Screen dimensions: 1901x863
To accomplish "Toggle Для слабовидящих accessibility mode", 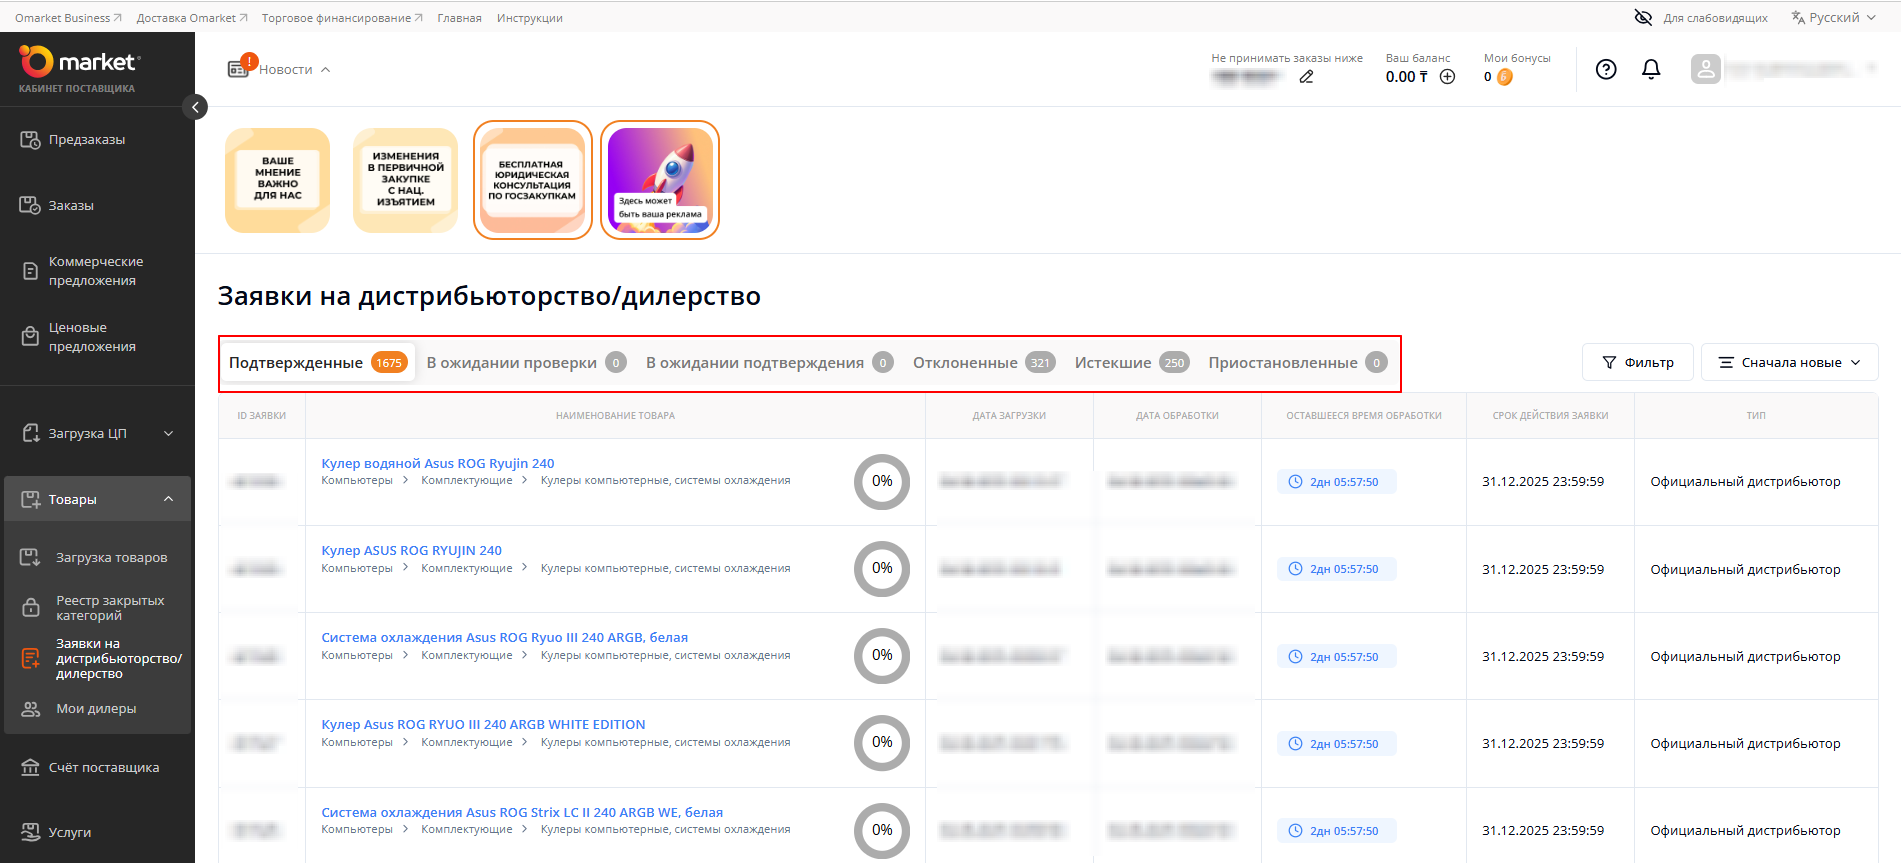I will coord(1701,17).
